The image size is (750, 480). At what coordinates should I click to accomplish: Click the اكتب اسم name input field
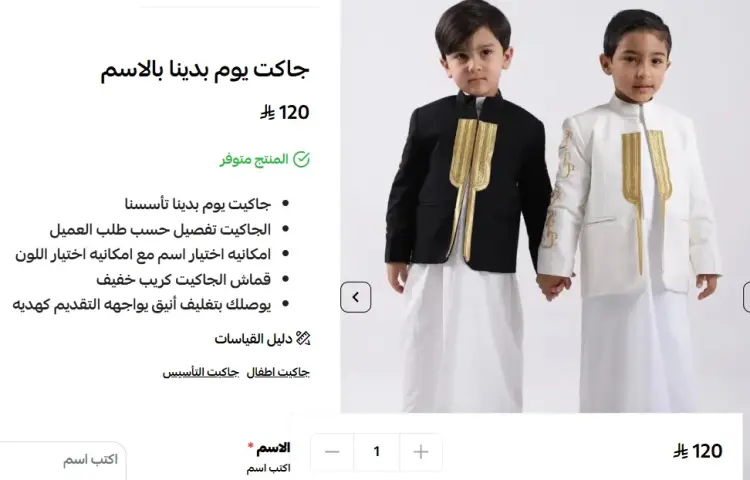pyautogui.click(x=62, y=460)
